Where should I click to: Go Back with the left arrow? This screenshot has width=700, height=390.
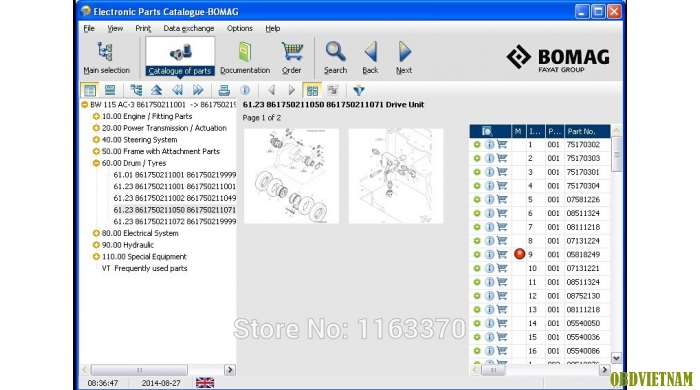coord(370,57)
